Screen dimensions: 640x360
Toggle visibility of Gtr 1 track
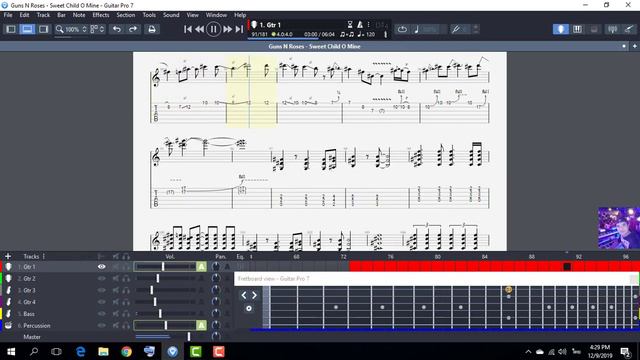101,267
